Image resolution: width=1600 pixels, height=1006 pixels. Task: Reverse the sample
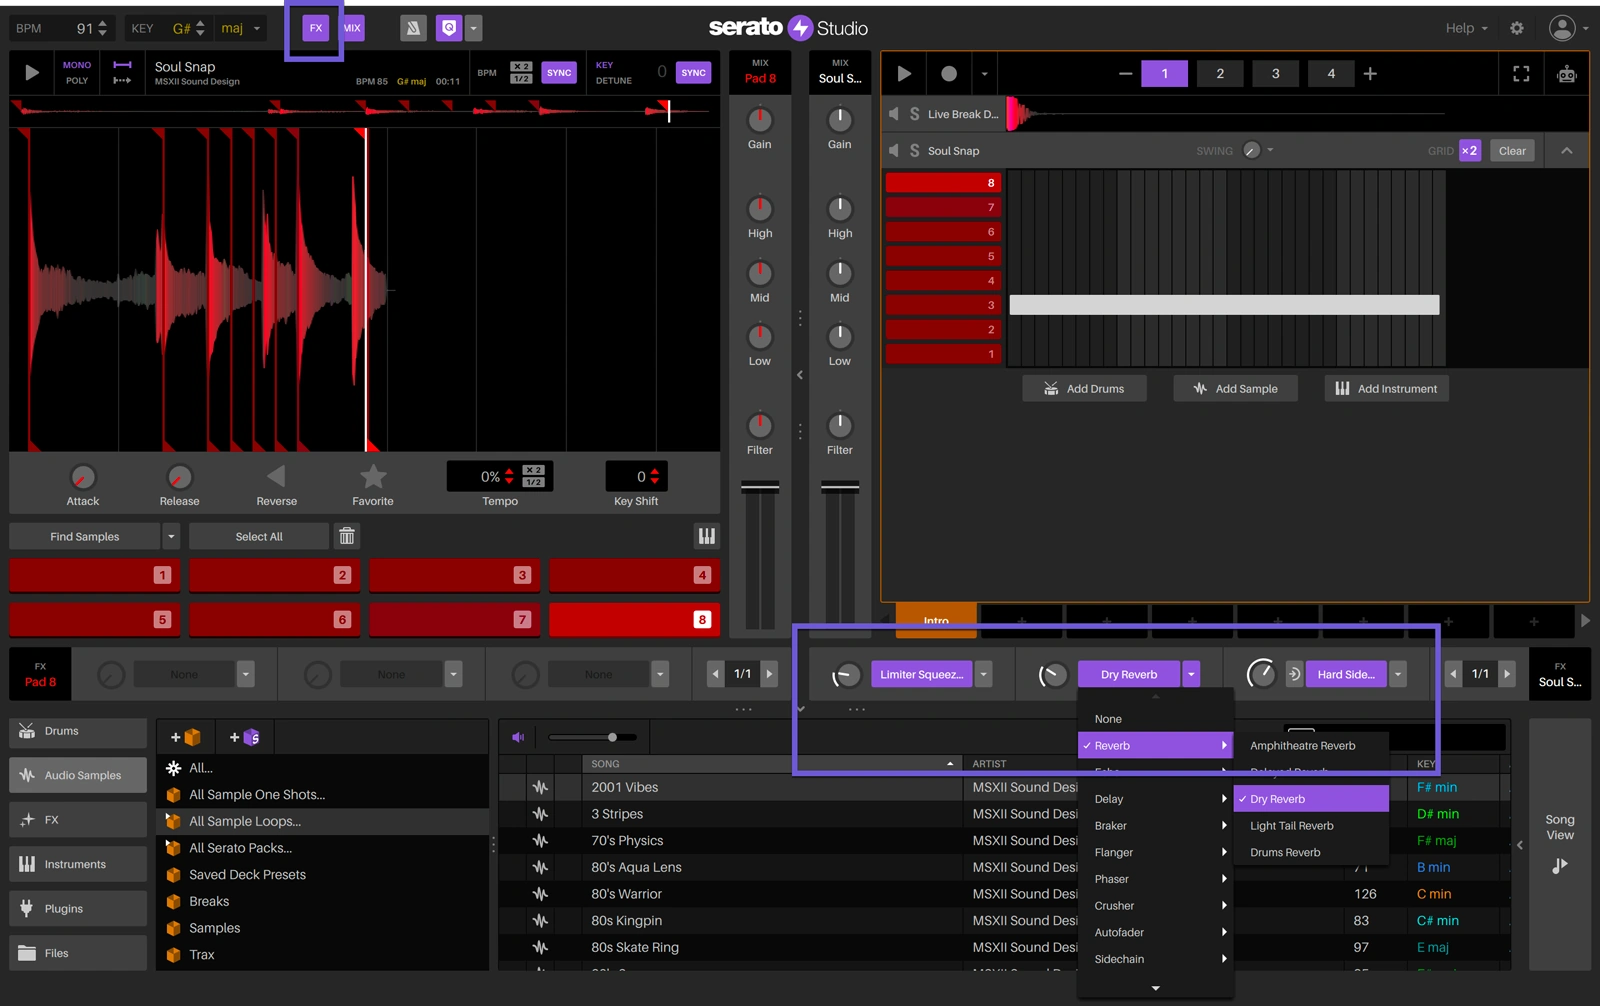point(276,476)
